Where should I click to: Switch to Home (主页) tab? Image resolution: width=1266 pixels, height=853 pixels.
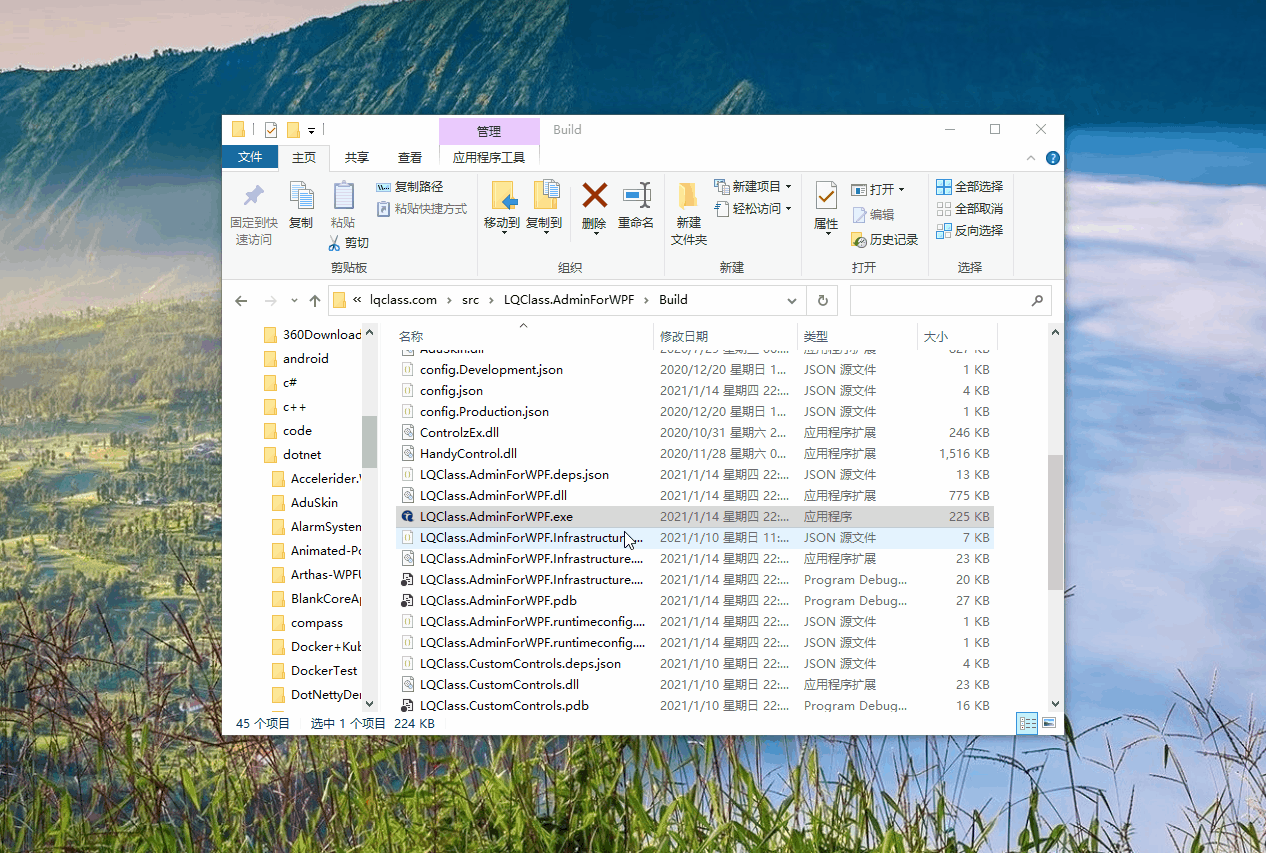point(304,158)
